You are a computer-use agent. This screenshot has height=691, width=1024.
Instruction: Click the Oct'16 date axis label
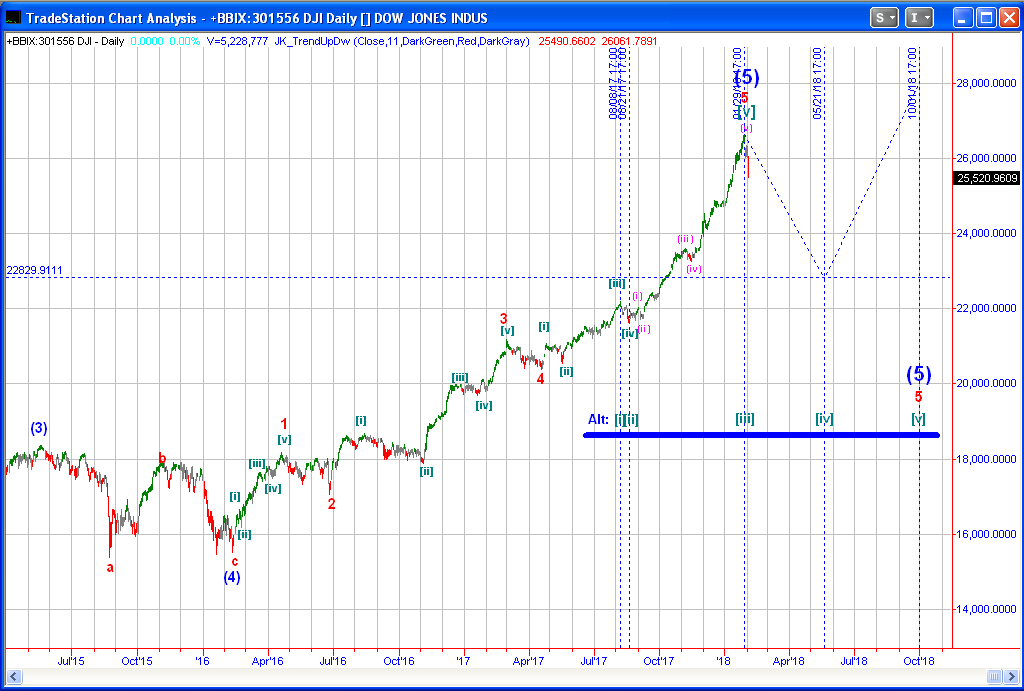tap(398, 660)
